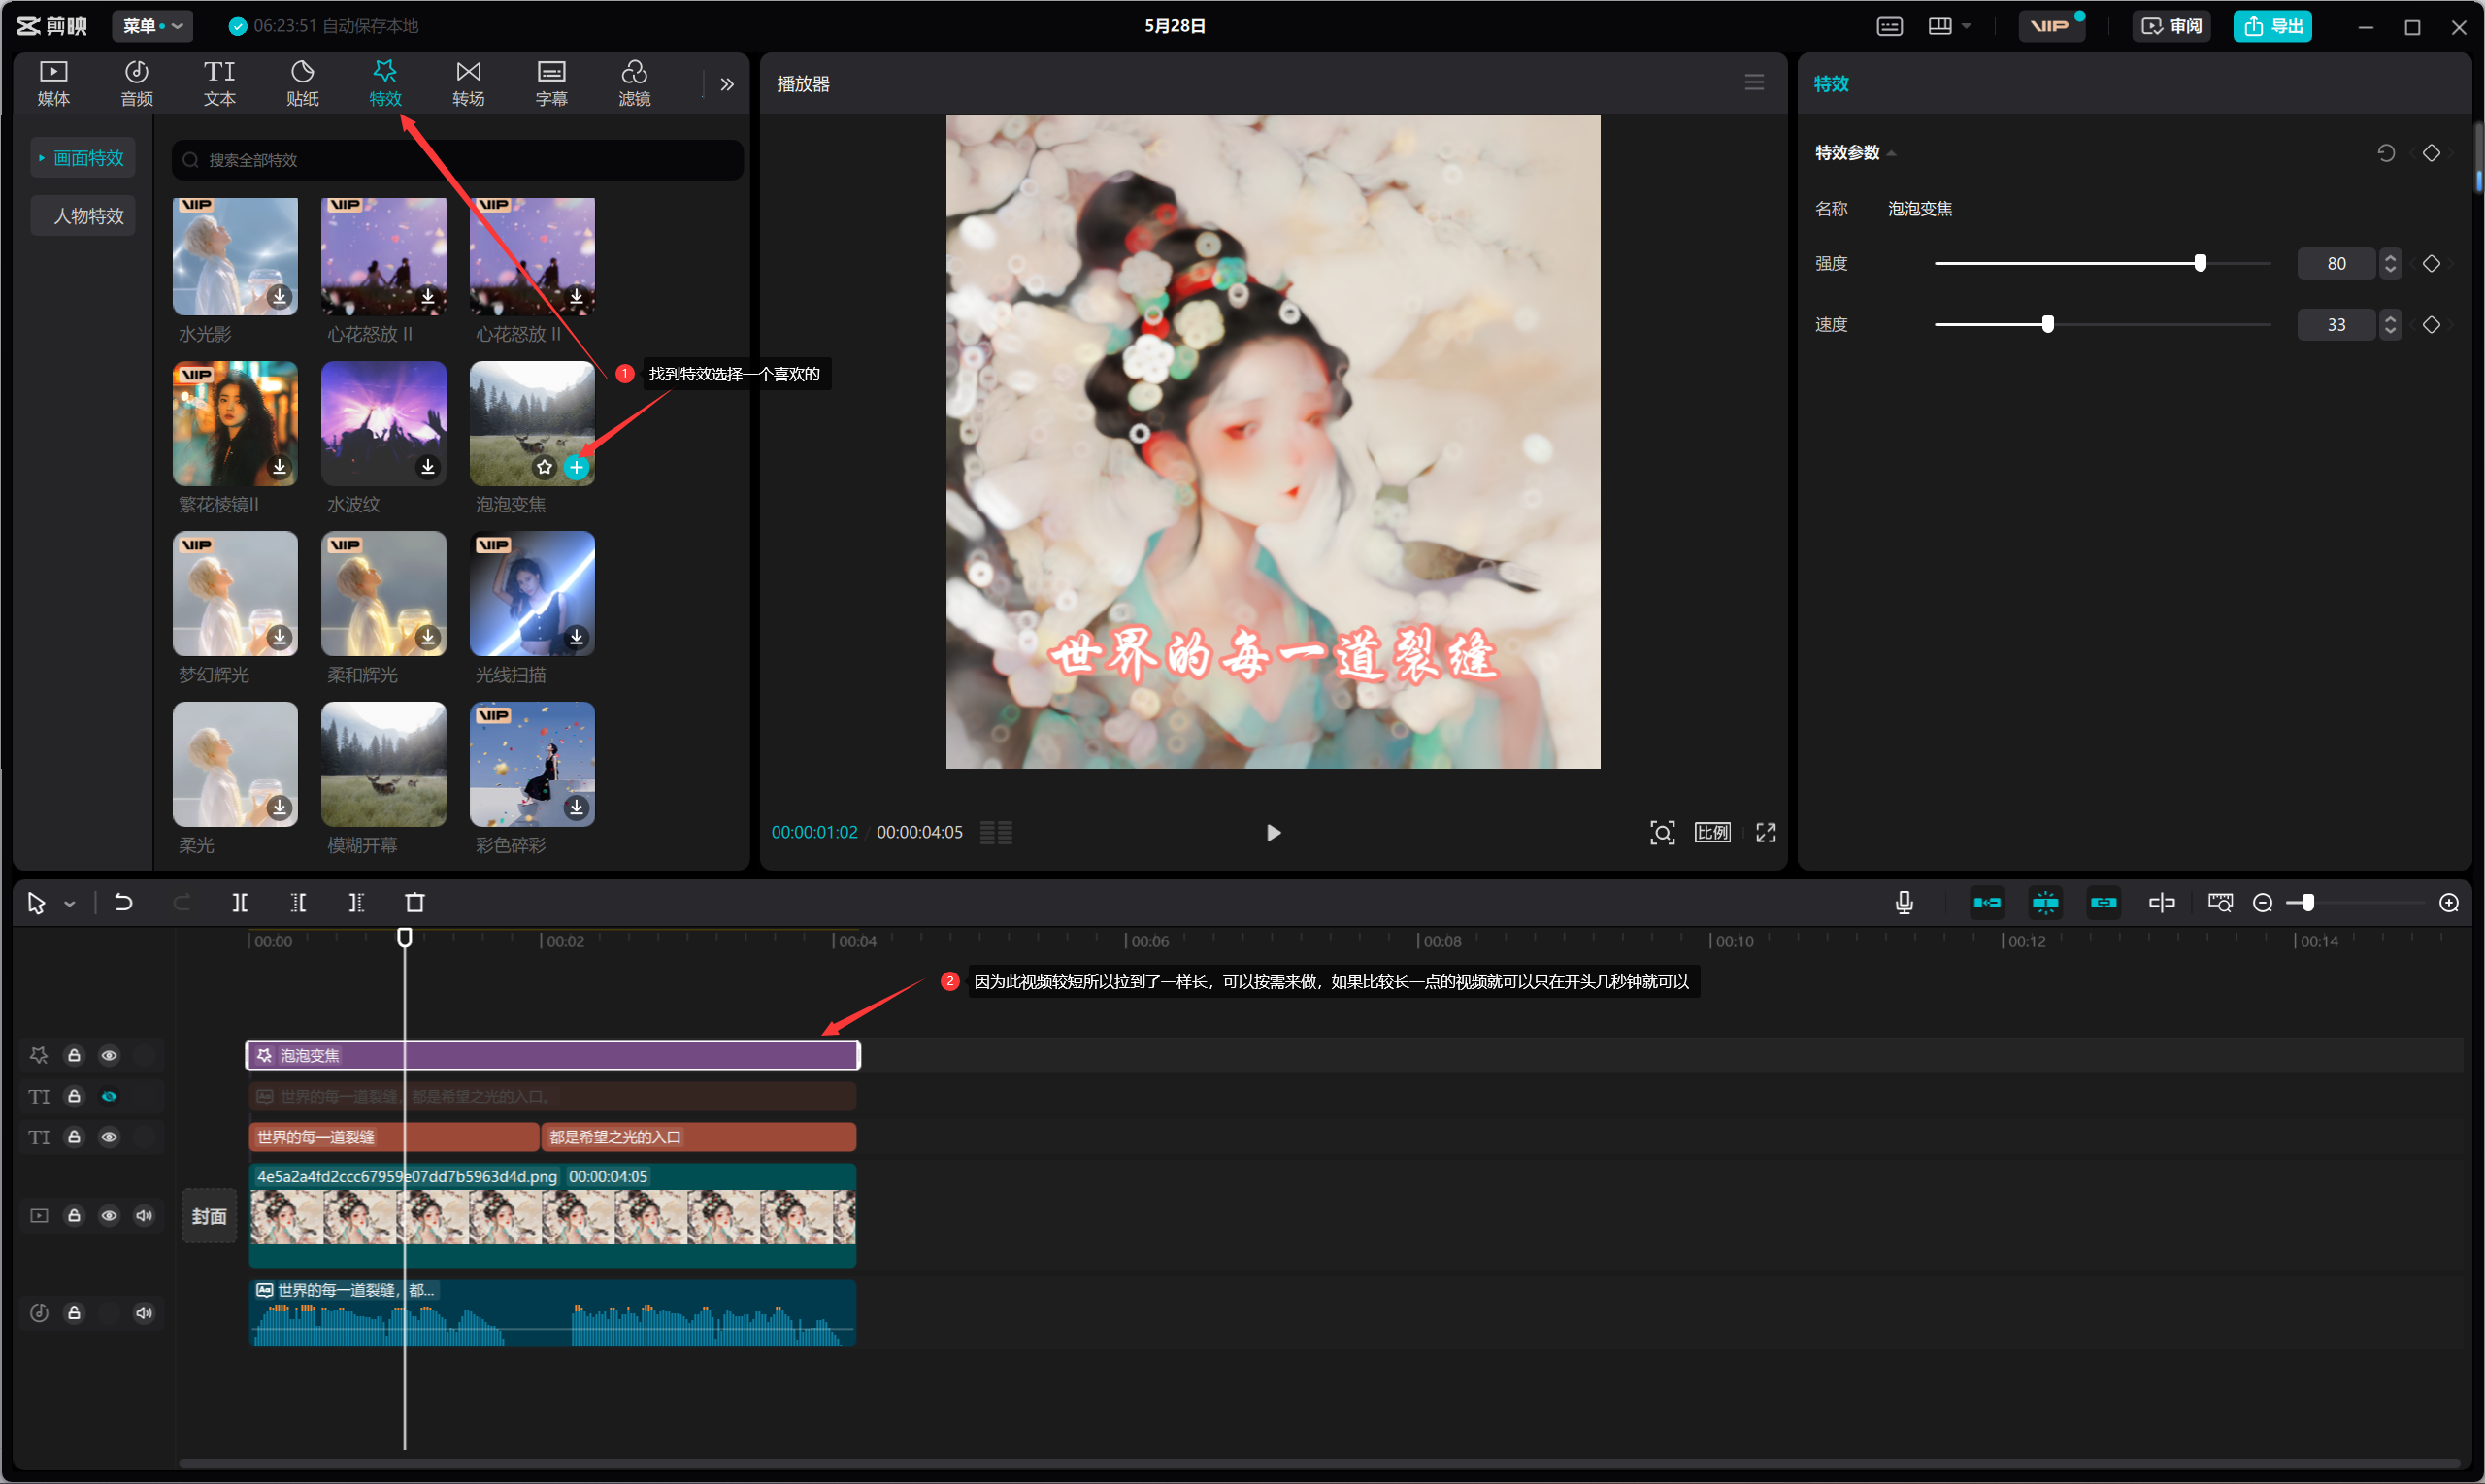Screen dimensions: 2485x1484
Task: Open the 媒体 media tab
Action: point(53,83)
